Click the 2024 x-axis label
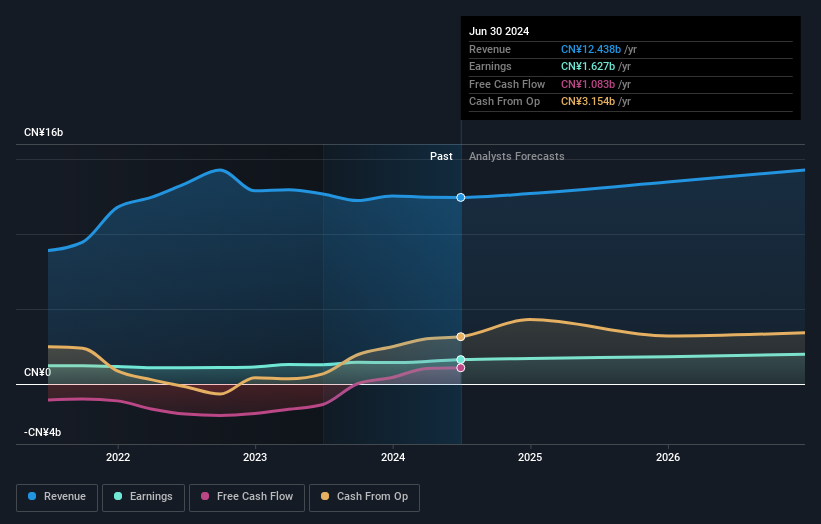 tap(393, 458)
